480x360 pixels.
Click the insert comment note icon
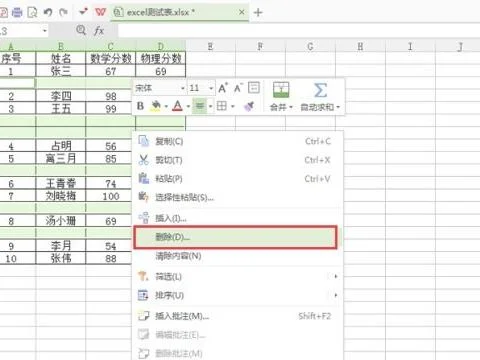click(143, 316)
